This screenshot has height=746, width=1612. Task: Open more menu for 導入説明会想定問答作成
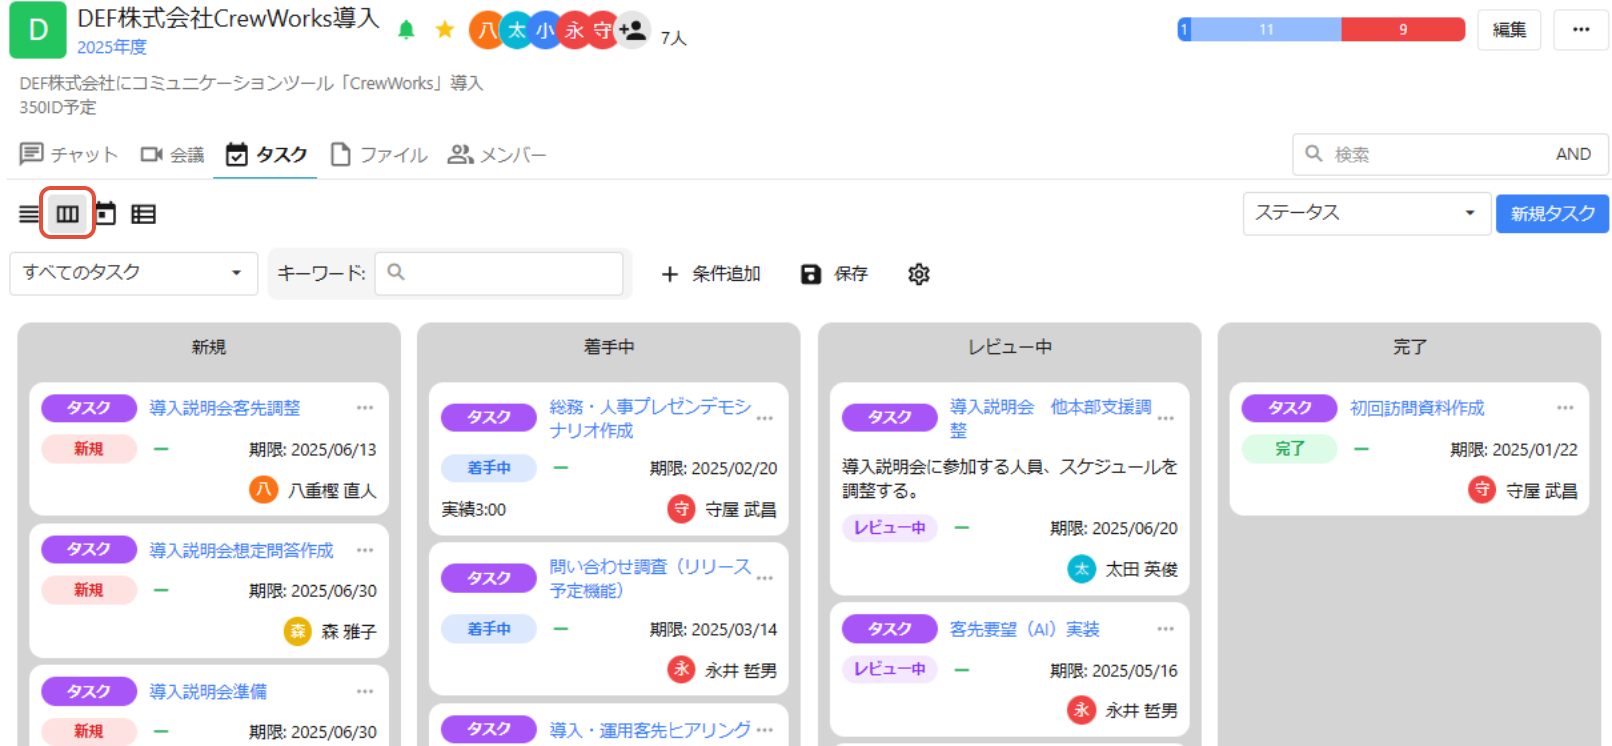tap(365, 550)
